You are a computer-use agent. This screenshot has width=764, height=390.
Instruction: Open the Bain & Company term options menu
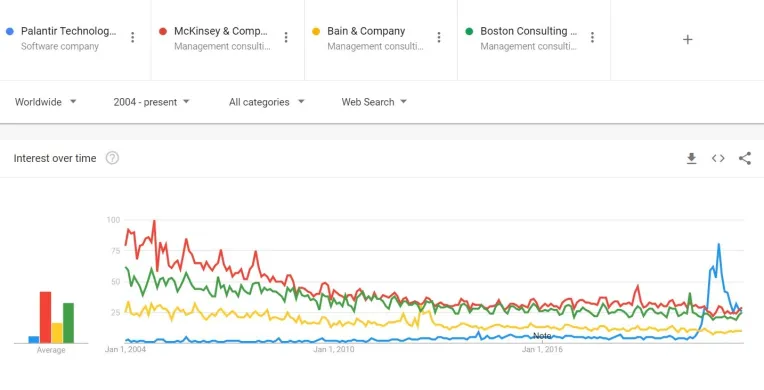coord(439,38)
